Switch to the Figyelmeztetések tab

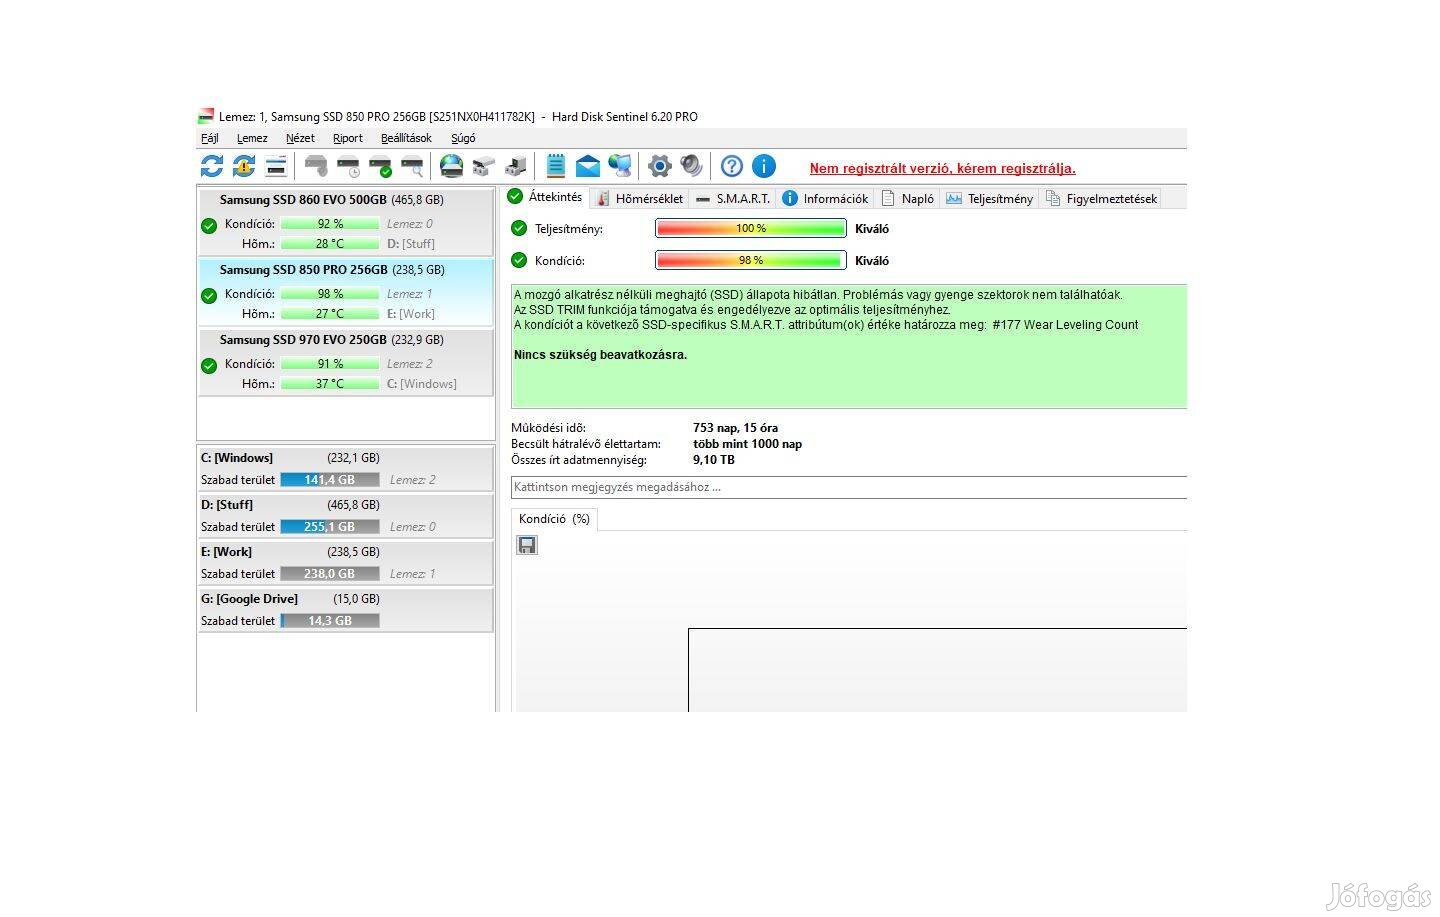tap(1101, 198)
